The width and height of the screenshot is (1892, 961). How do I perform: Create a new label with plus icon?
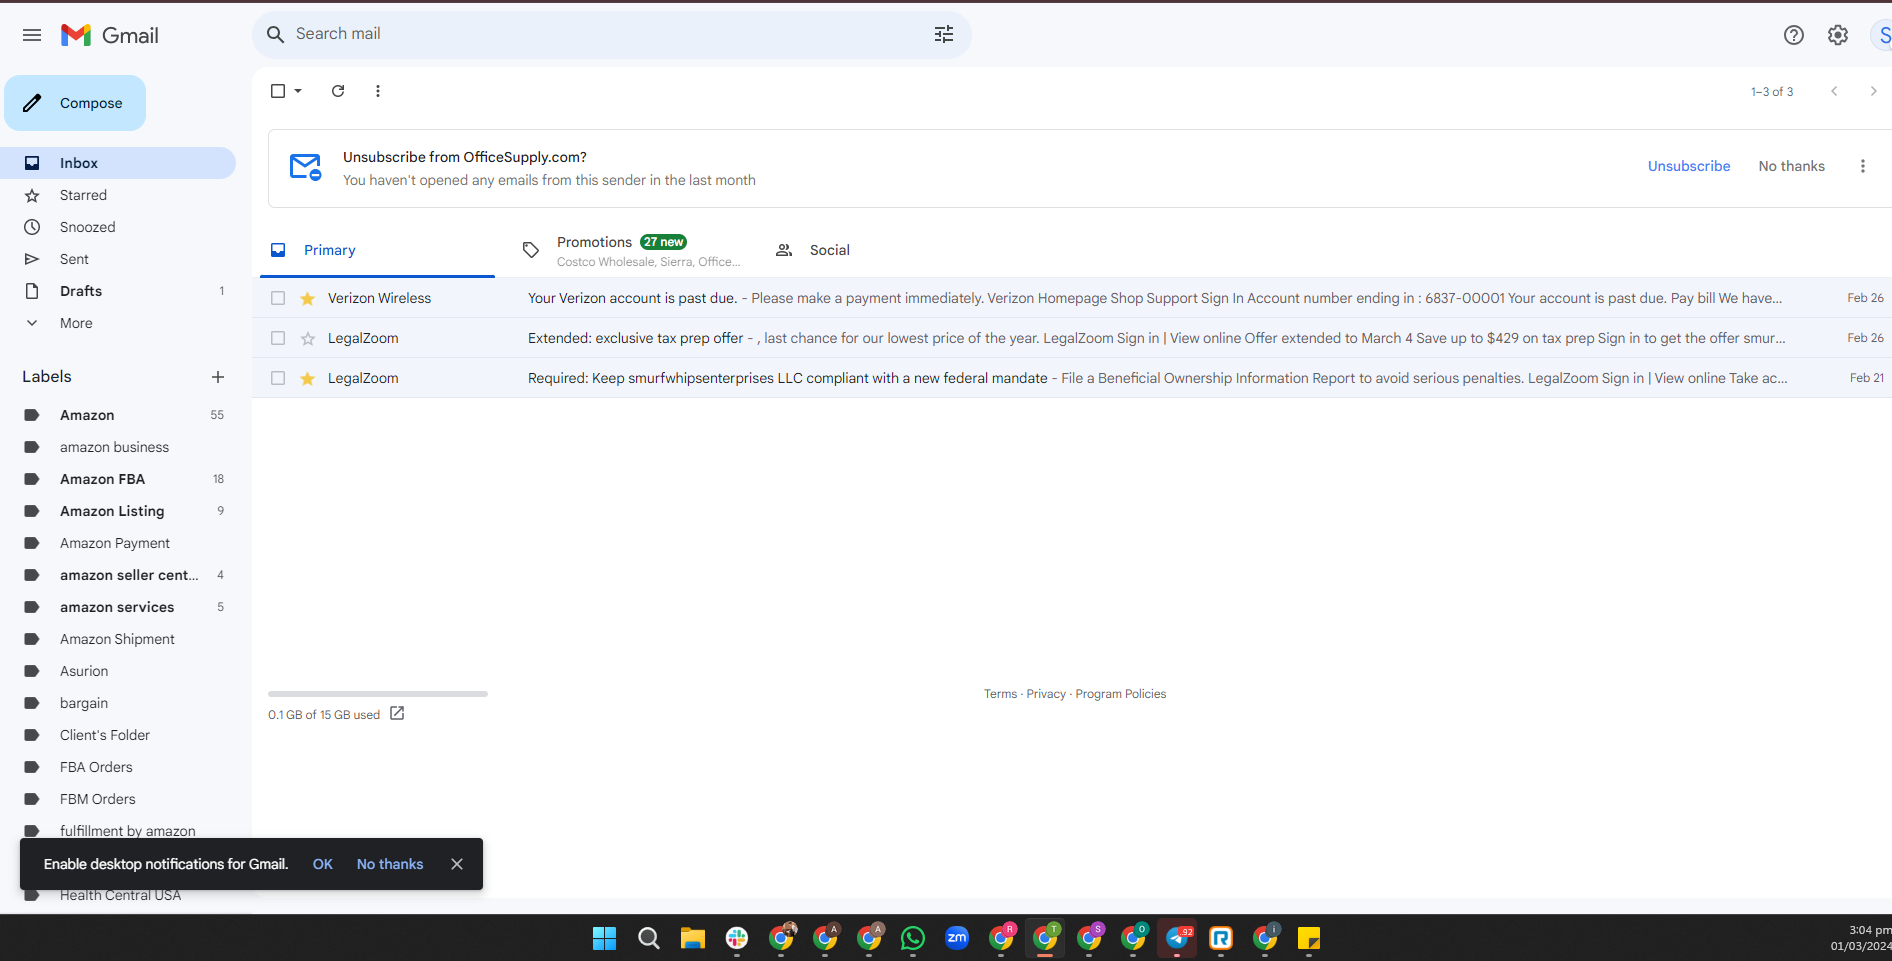coord(218,377)
